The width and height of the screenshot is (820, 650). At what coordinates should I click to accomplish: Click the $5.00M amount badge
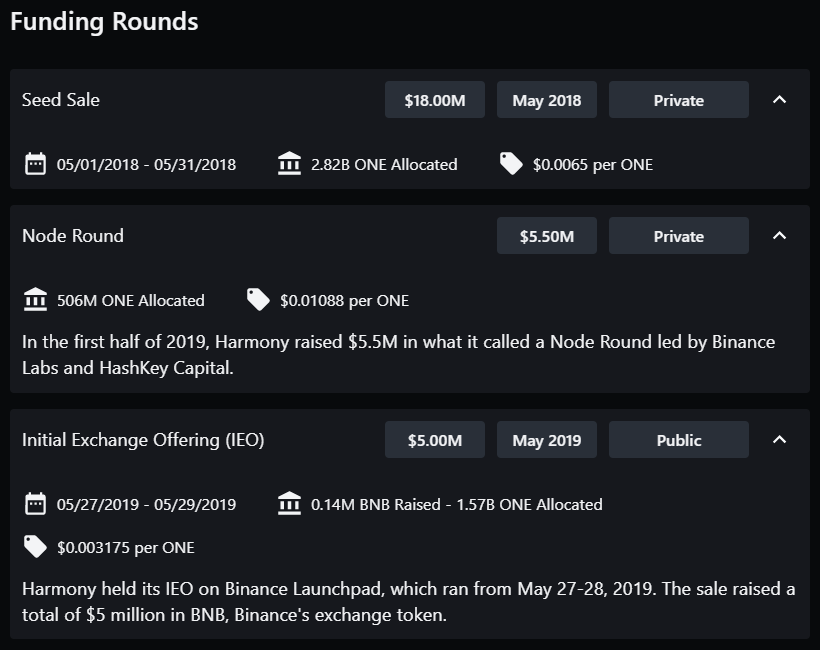435,439
